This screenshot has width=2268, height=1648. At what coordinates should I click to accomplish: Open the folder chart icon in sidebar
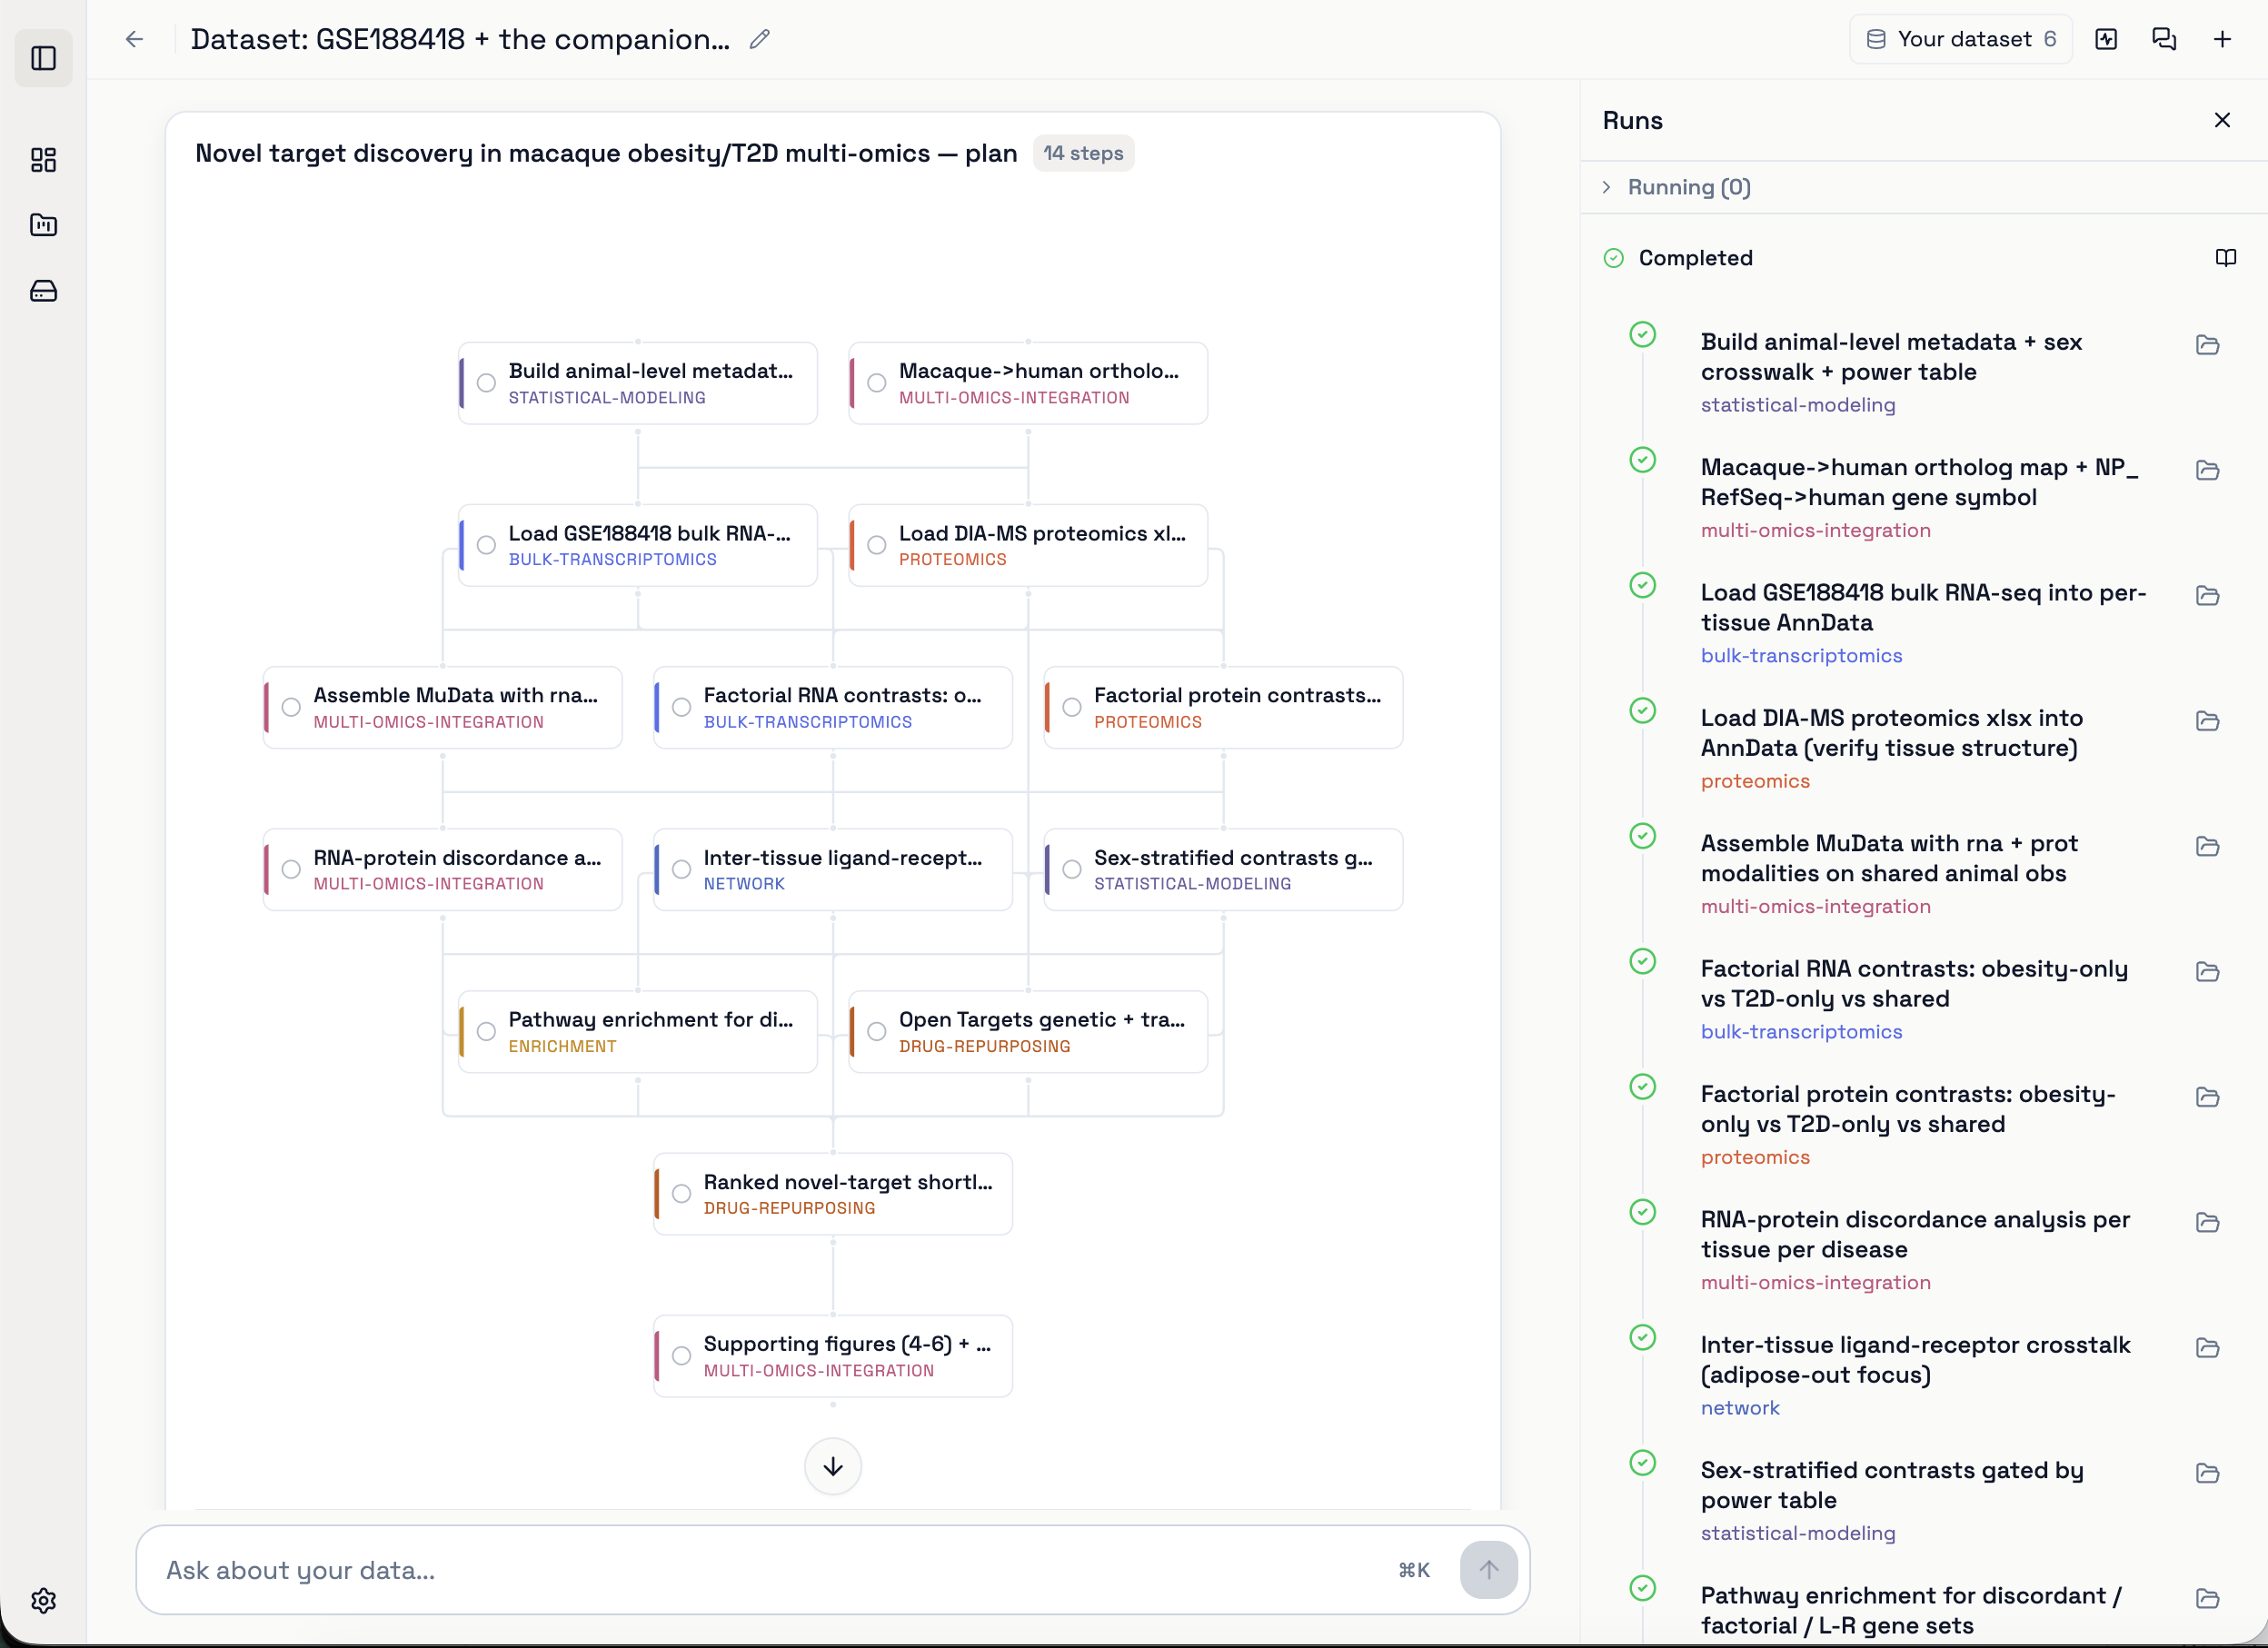(x=44, y=225)
